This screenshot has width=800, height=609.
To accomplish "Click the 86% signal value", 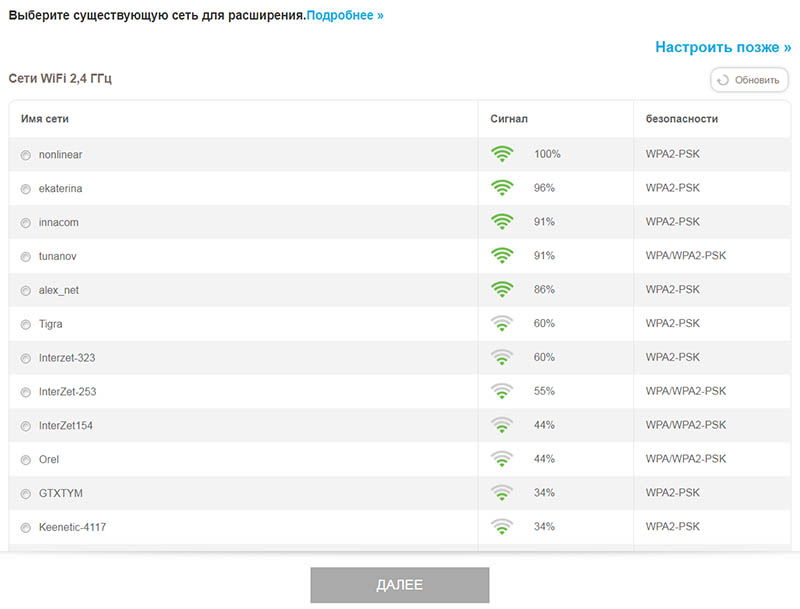I will pos(544,289).
